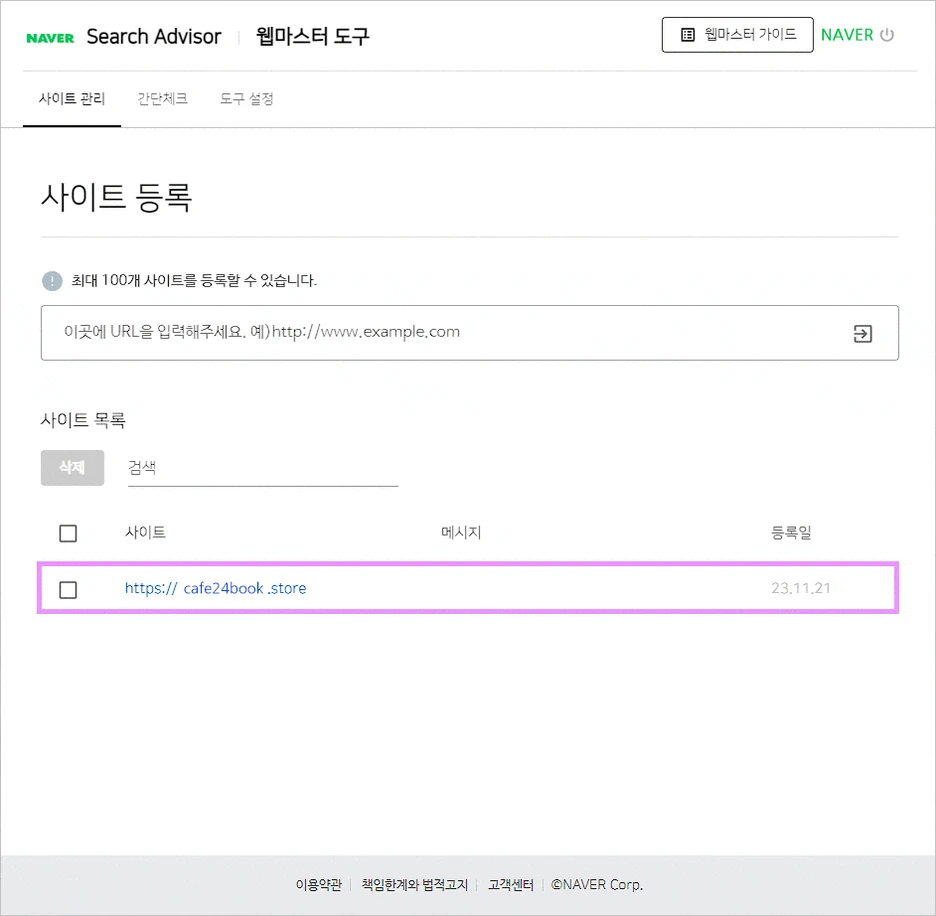Viewport: 936px width, 916px height.
Task: Click the info icon beside the site limit notice
Action: click(51, 281)
